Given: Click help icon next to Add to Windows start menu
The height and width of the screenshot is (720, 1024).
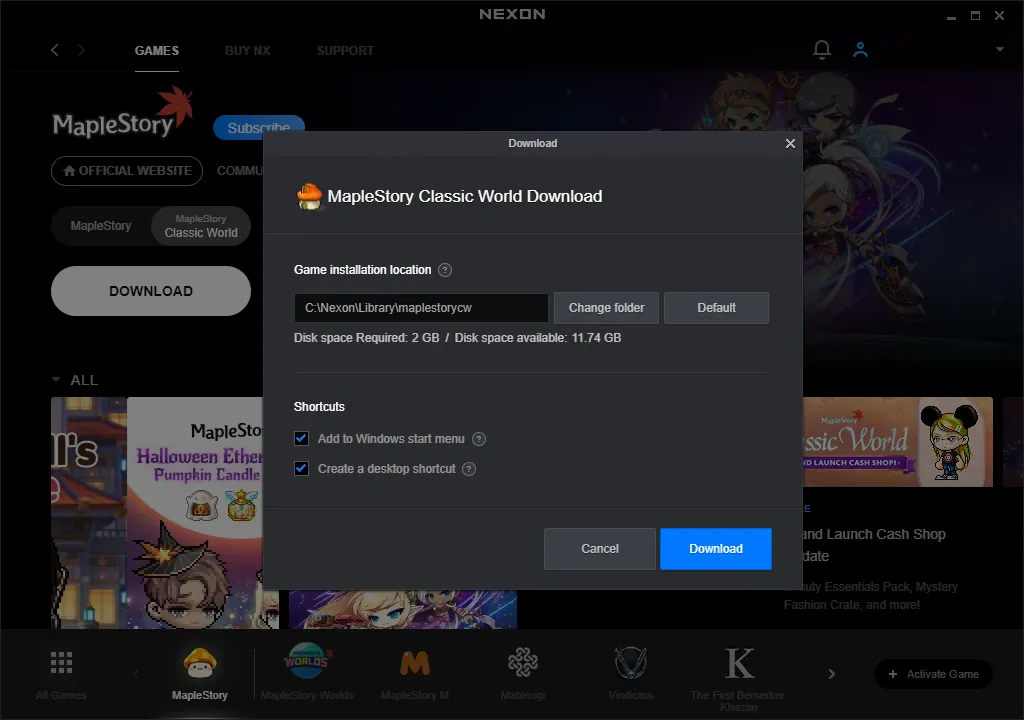Looking at the screenshot, I should click(479, 439).
